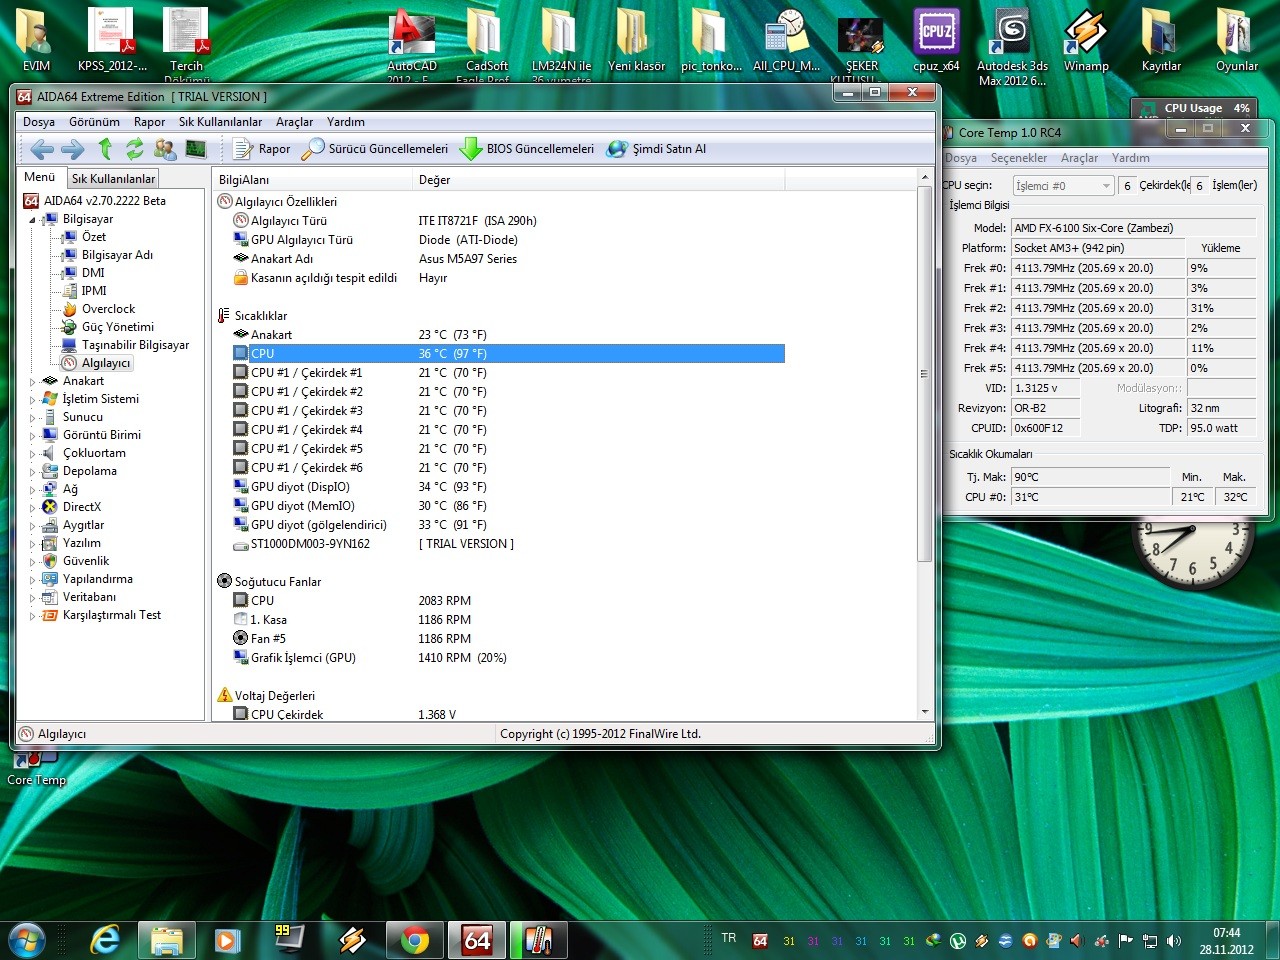Refresh sensor readings with green arrows icon
The width and height of the screenshot is (1280, 960).
134,149
